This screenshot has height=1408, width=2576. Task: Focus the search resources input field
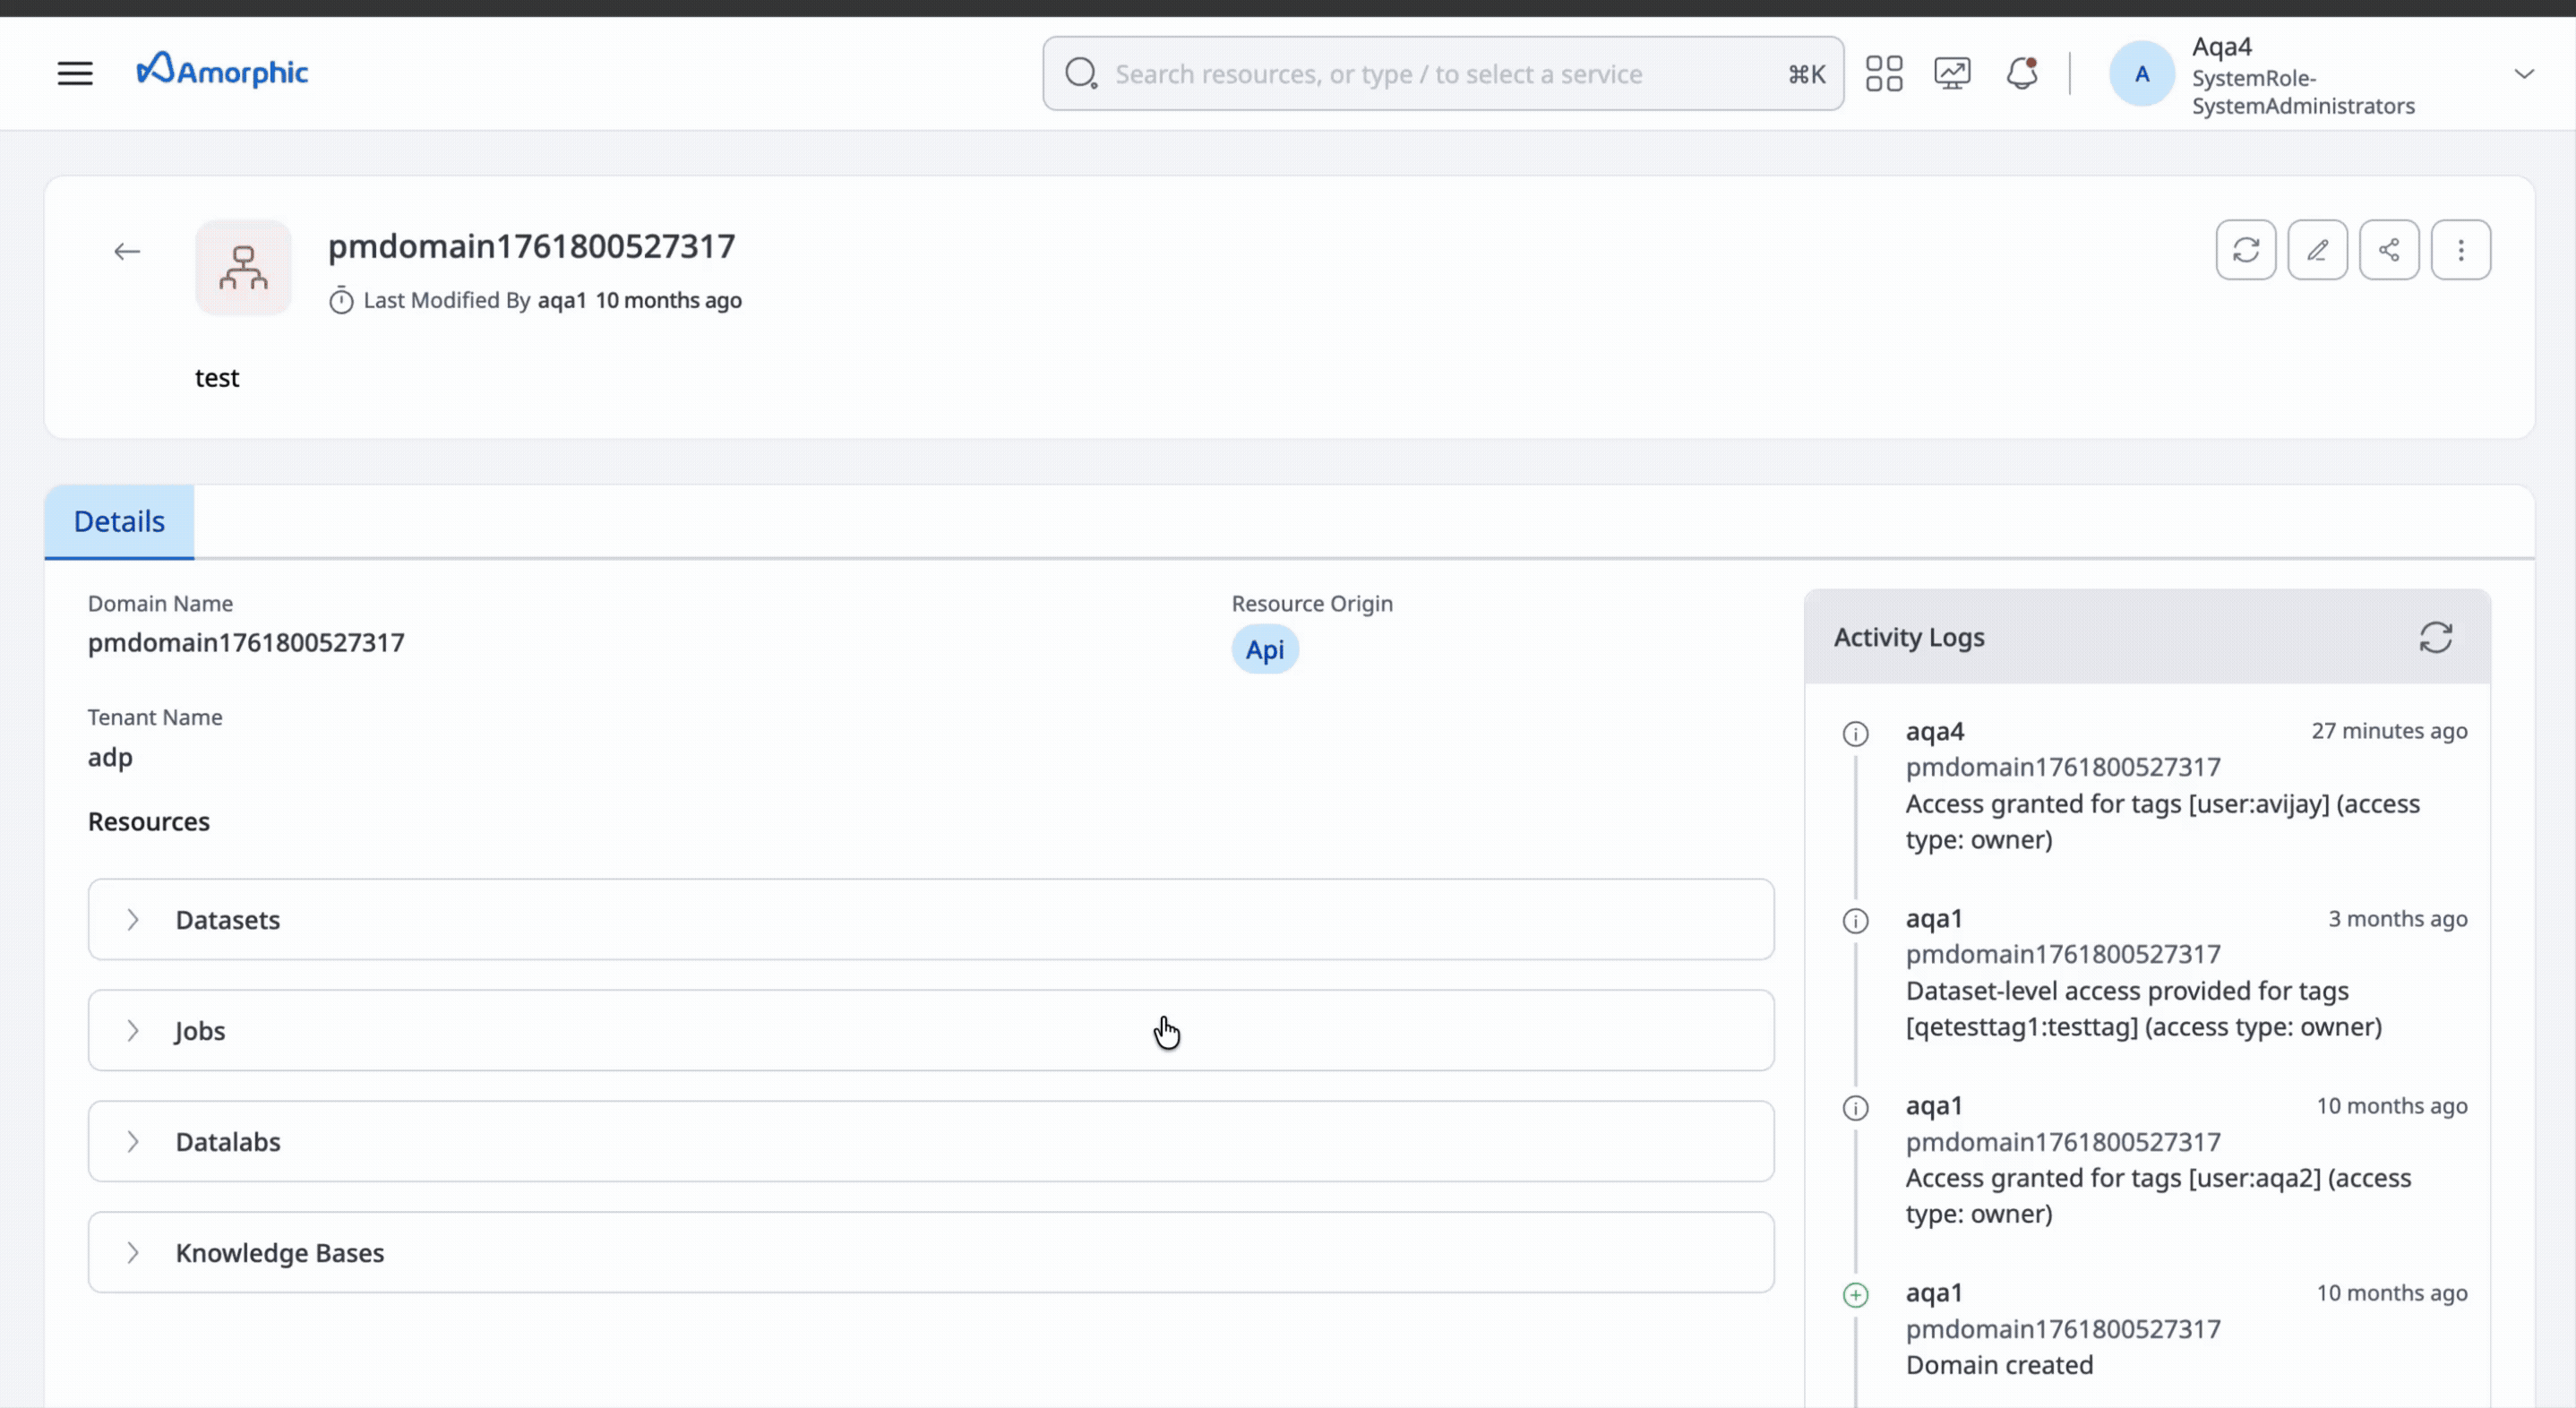click(x=1443, y=74)
